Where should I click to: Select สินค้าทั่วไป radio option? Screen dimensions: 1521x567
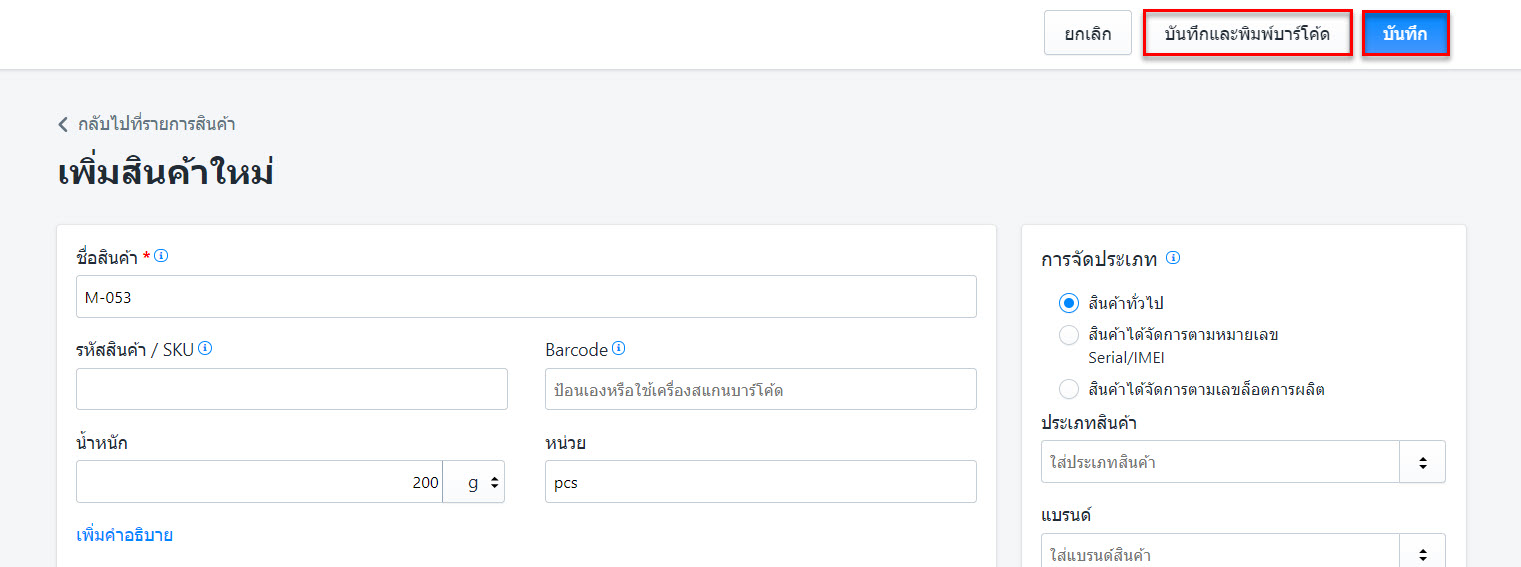click(1069, 303)
